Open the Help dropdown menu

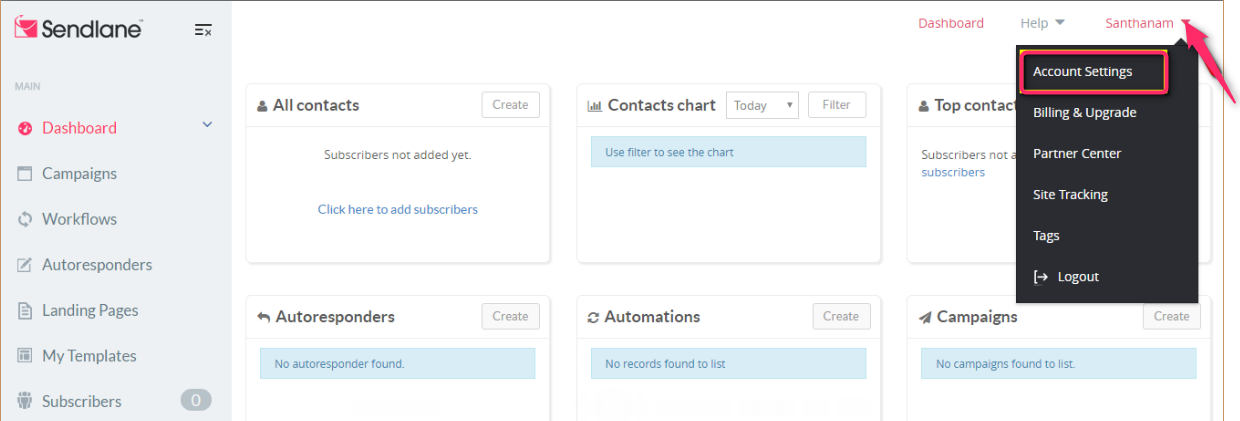pyautogui.click(x=1043, y=23)
